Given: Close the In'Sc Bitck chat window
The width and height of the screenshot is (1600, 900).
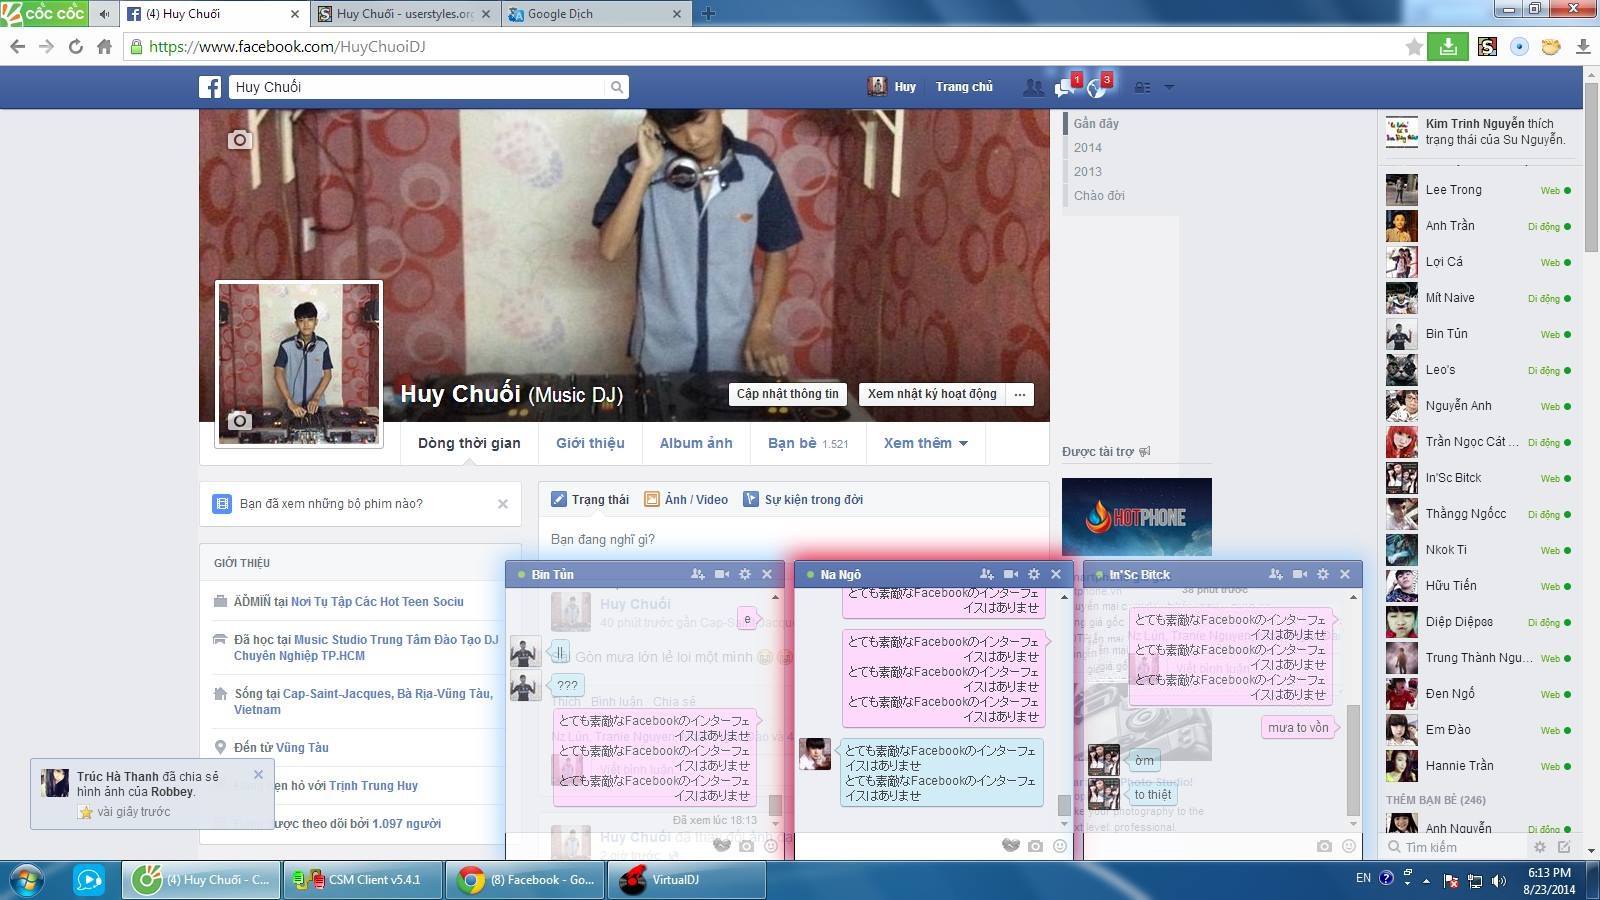Looking at the screenshot, I should point(1345,574).
